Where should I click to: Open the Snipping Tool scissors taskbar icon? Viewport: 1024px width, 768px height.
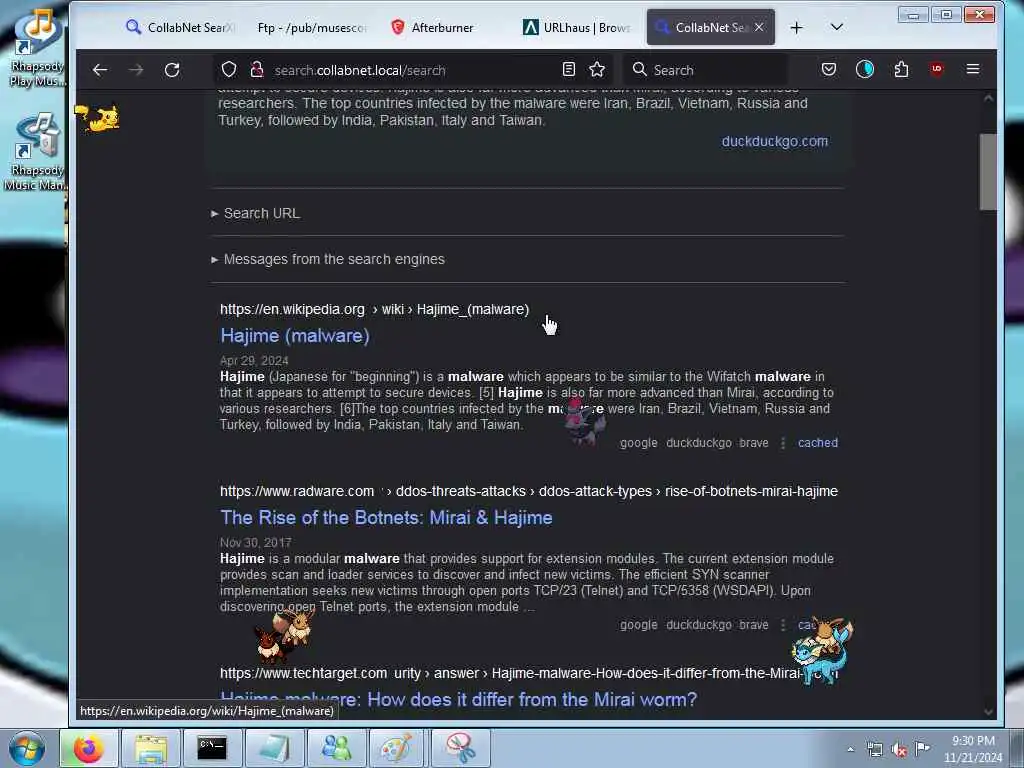click(460, 748)
